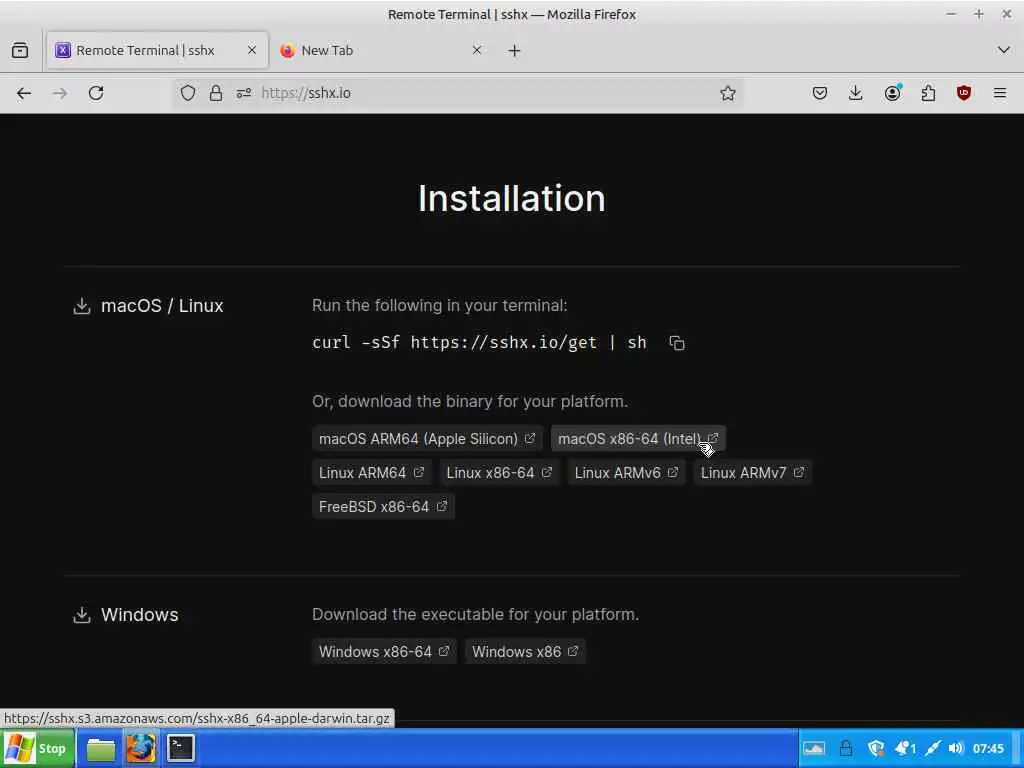Open the Firefox View tabs icon
This screenshot has width=1024, height=768.
(x=20, y=50)
